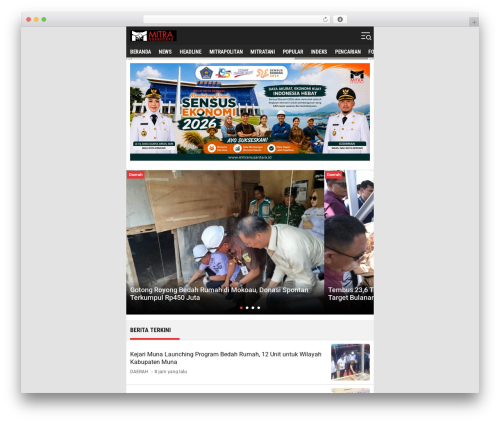Go to the POPULAR menu
500x423 pixels.
[x=293, y=52]
